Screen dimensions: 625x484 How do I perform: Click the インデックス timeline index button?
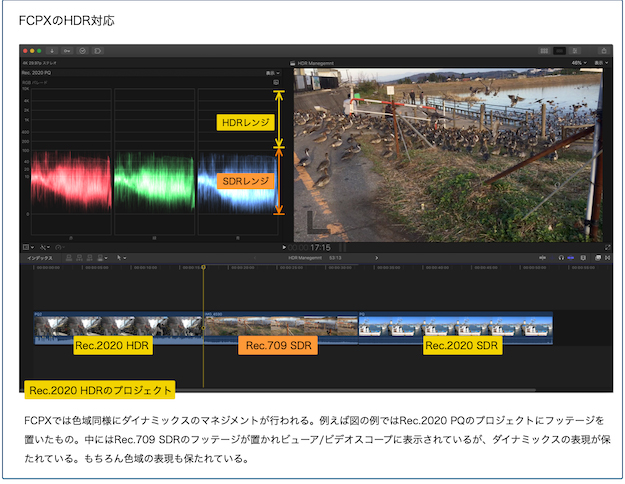click(41, 258)
